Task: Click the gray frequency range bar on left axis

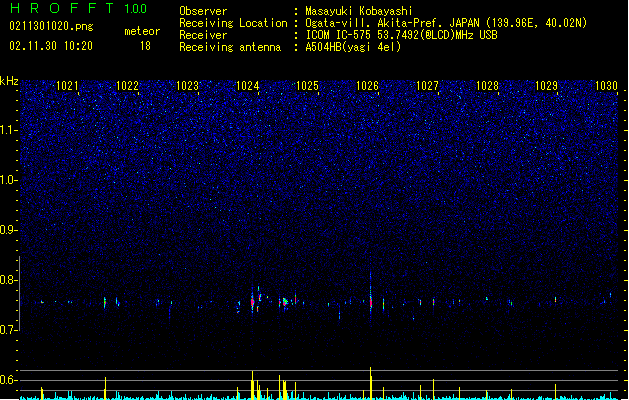Action: coord(20,293)
